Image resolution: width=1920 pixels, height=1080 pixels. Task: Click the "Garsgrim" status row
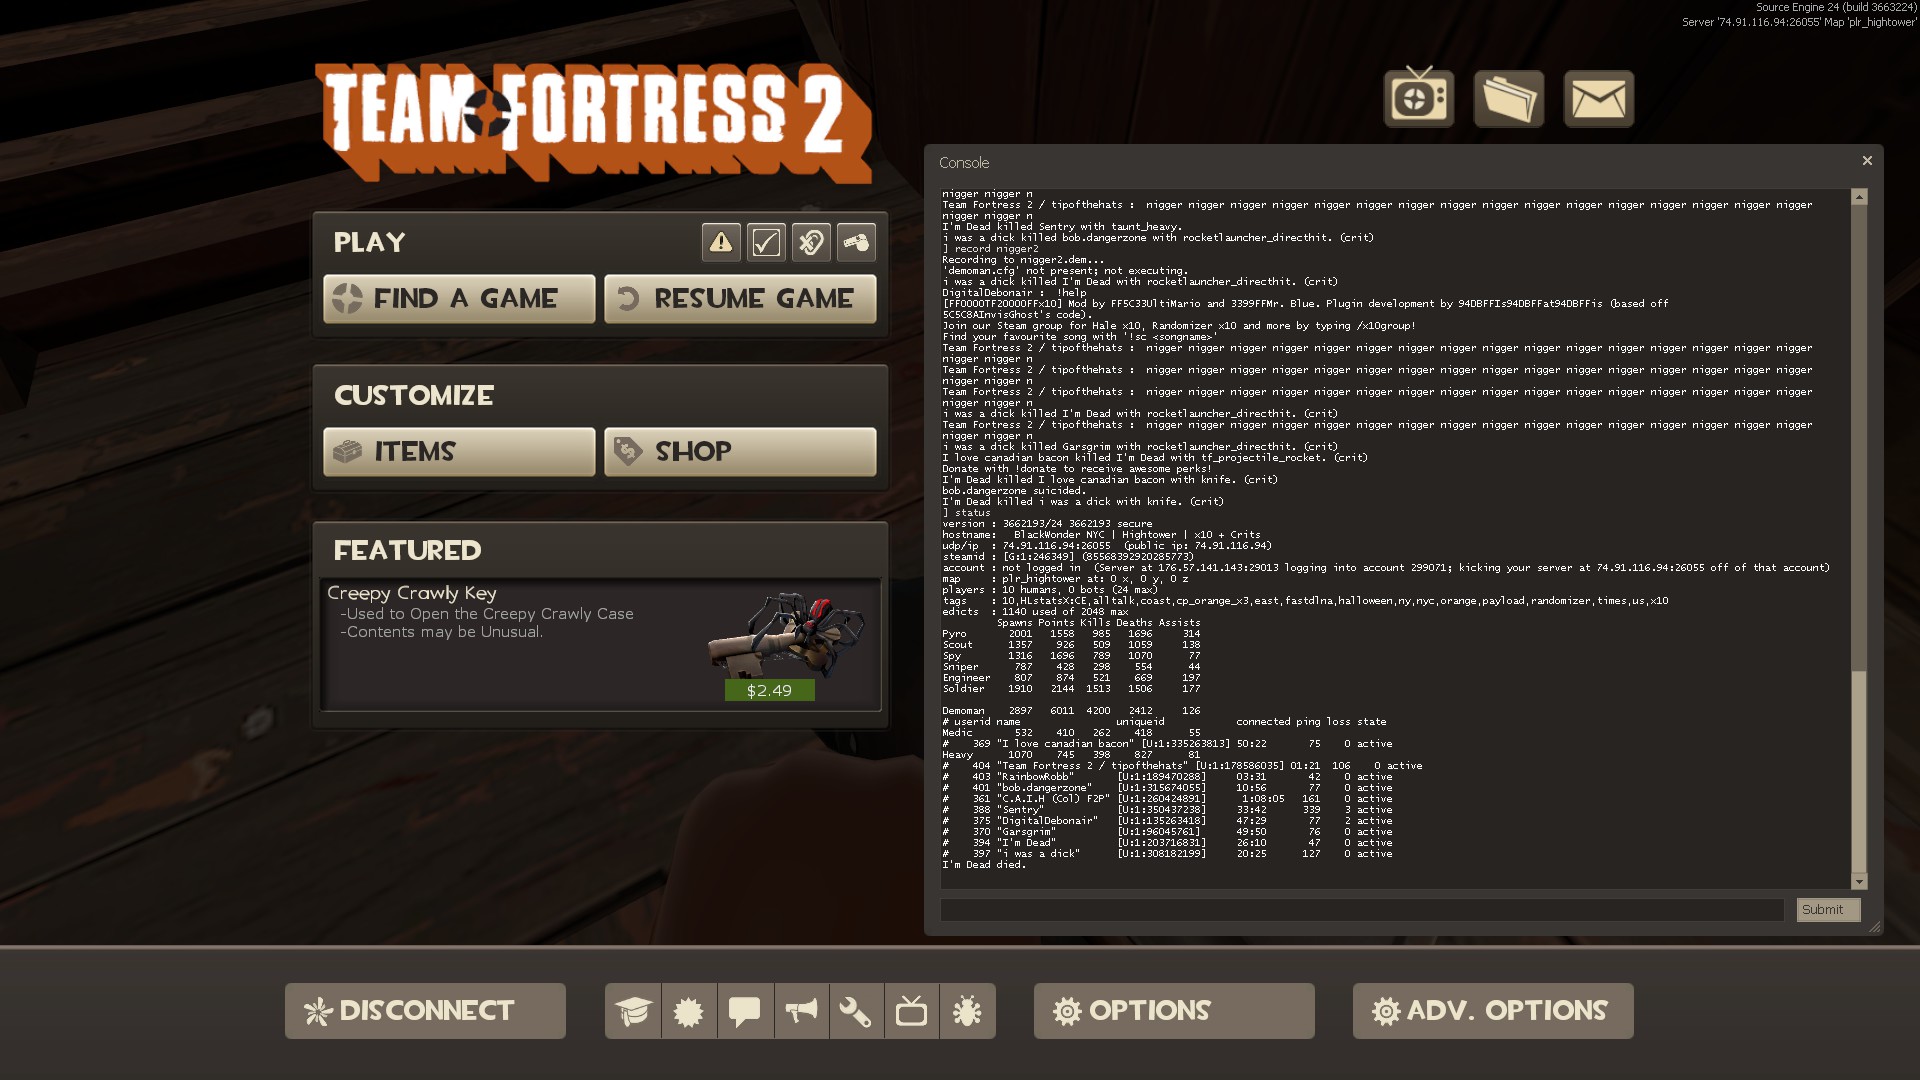(x=1167, y=832)
